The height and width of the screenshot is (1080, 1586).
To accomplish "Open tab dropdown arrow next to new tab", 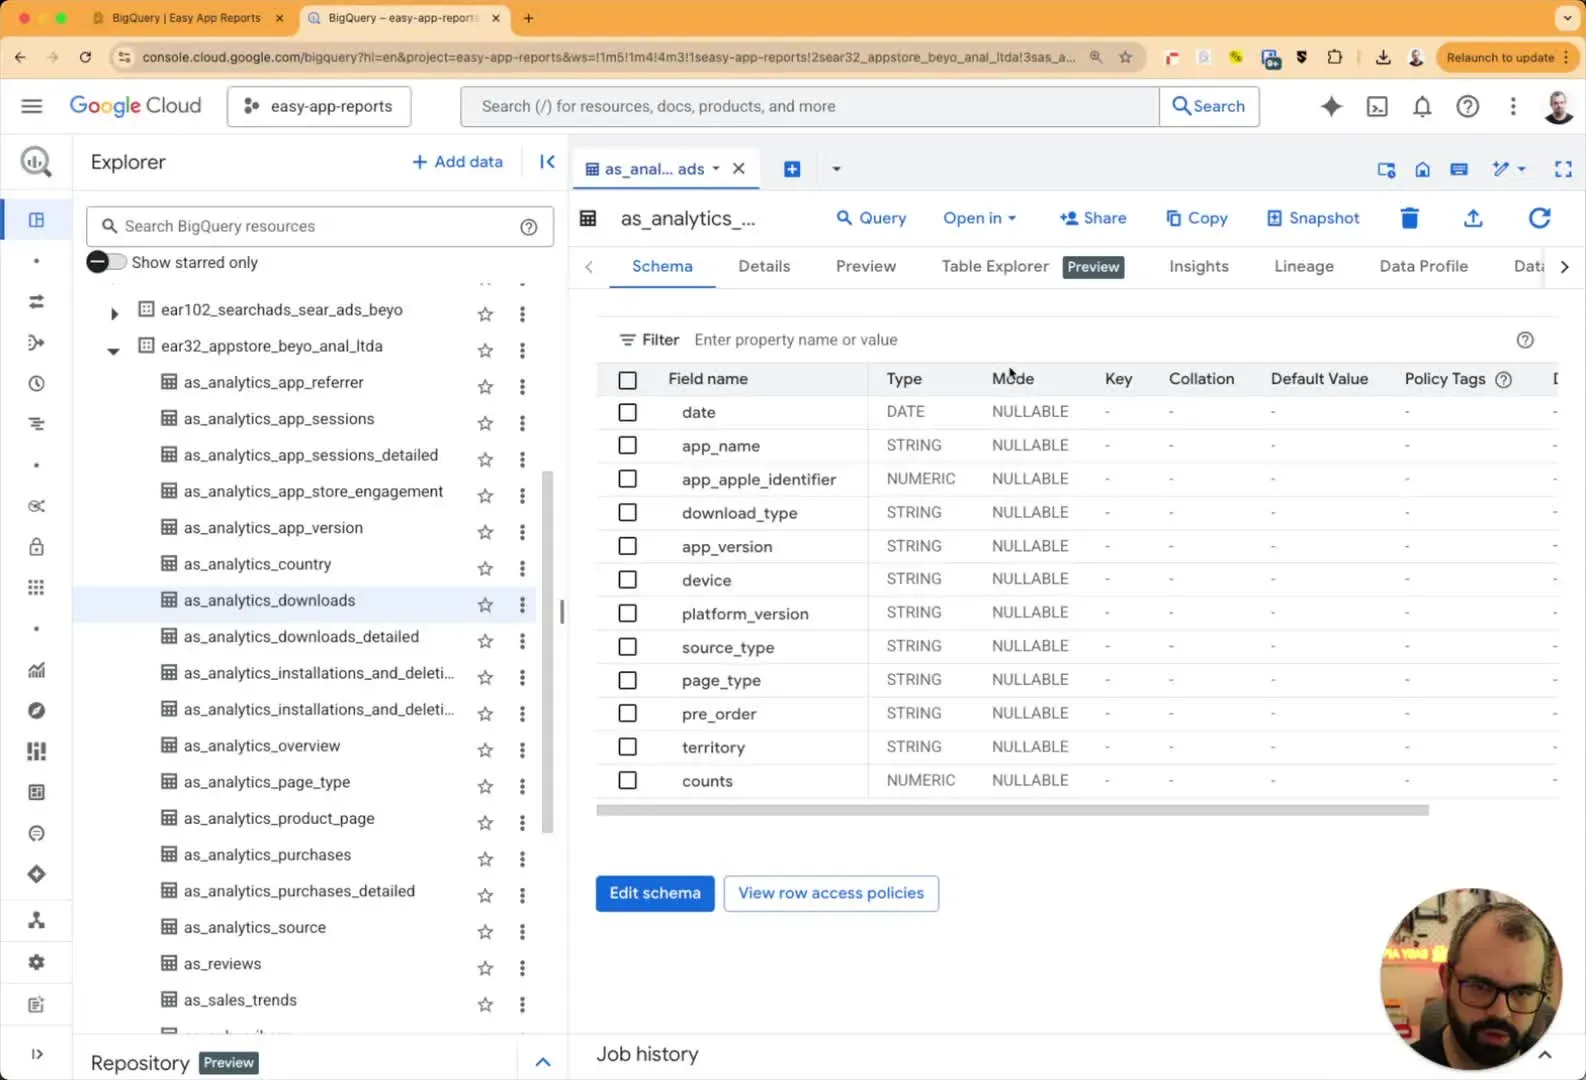I will coord(836,169).
